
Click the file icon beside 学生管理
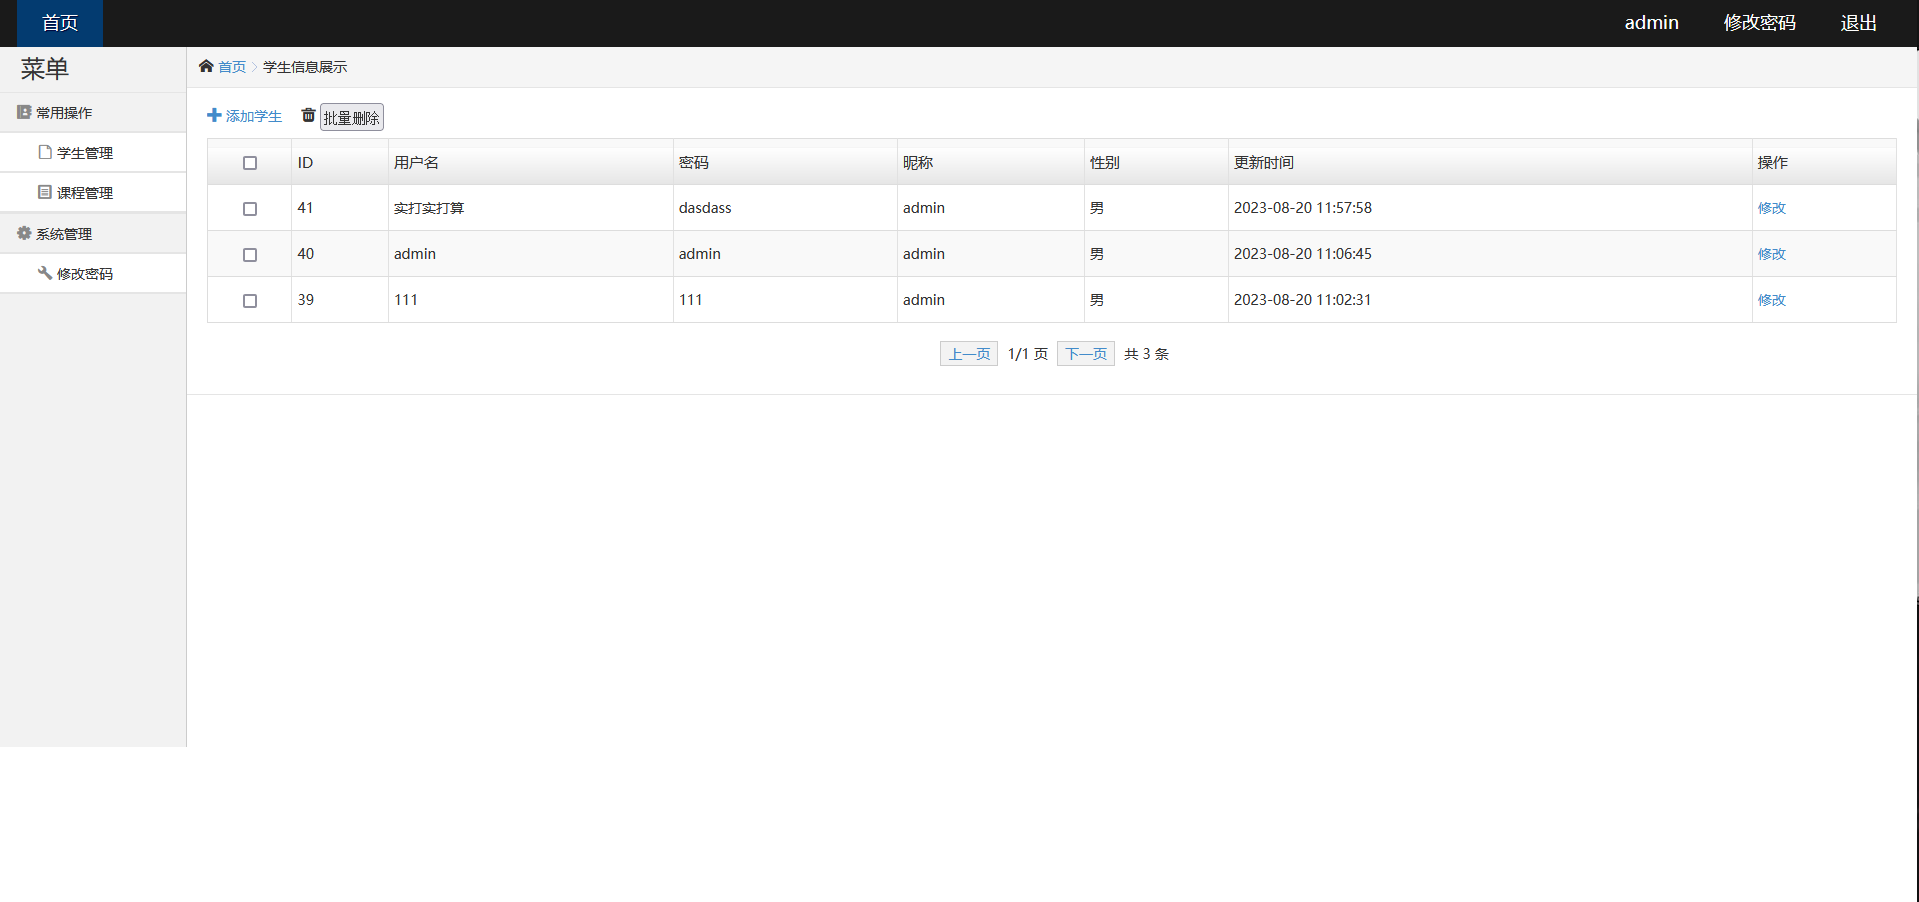pyautogui.click(x=45, y=152)
